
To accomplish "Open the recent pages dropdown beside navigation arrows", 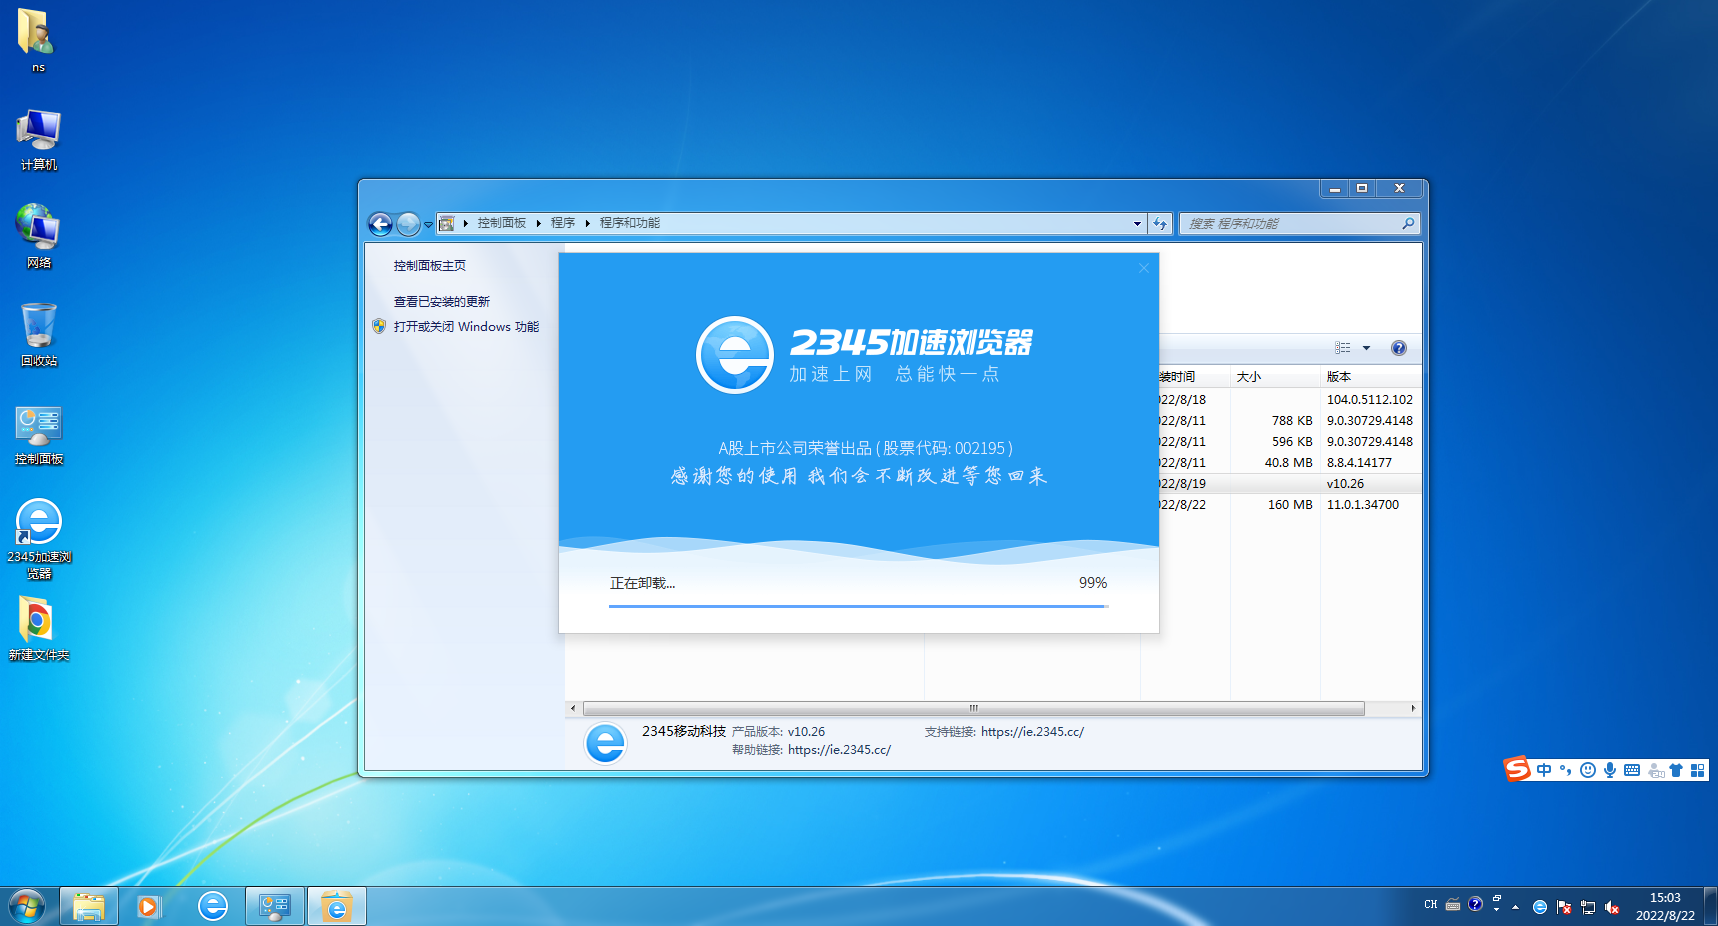I will [428, 225].
